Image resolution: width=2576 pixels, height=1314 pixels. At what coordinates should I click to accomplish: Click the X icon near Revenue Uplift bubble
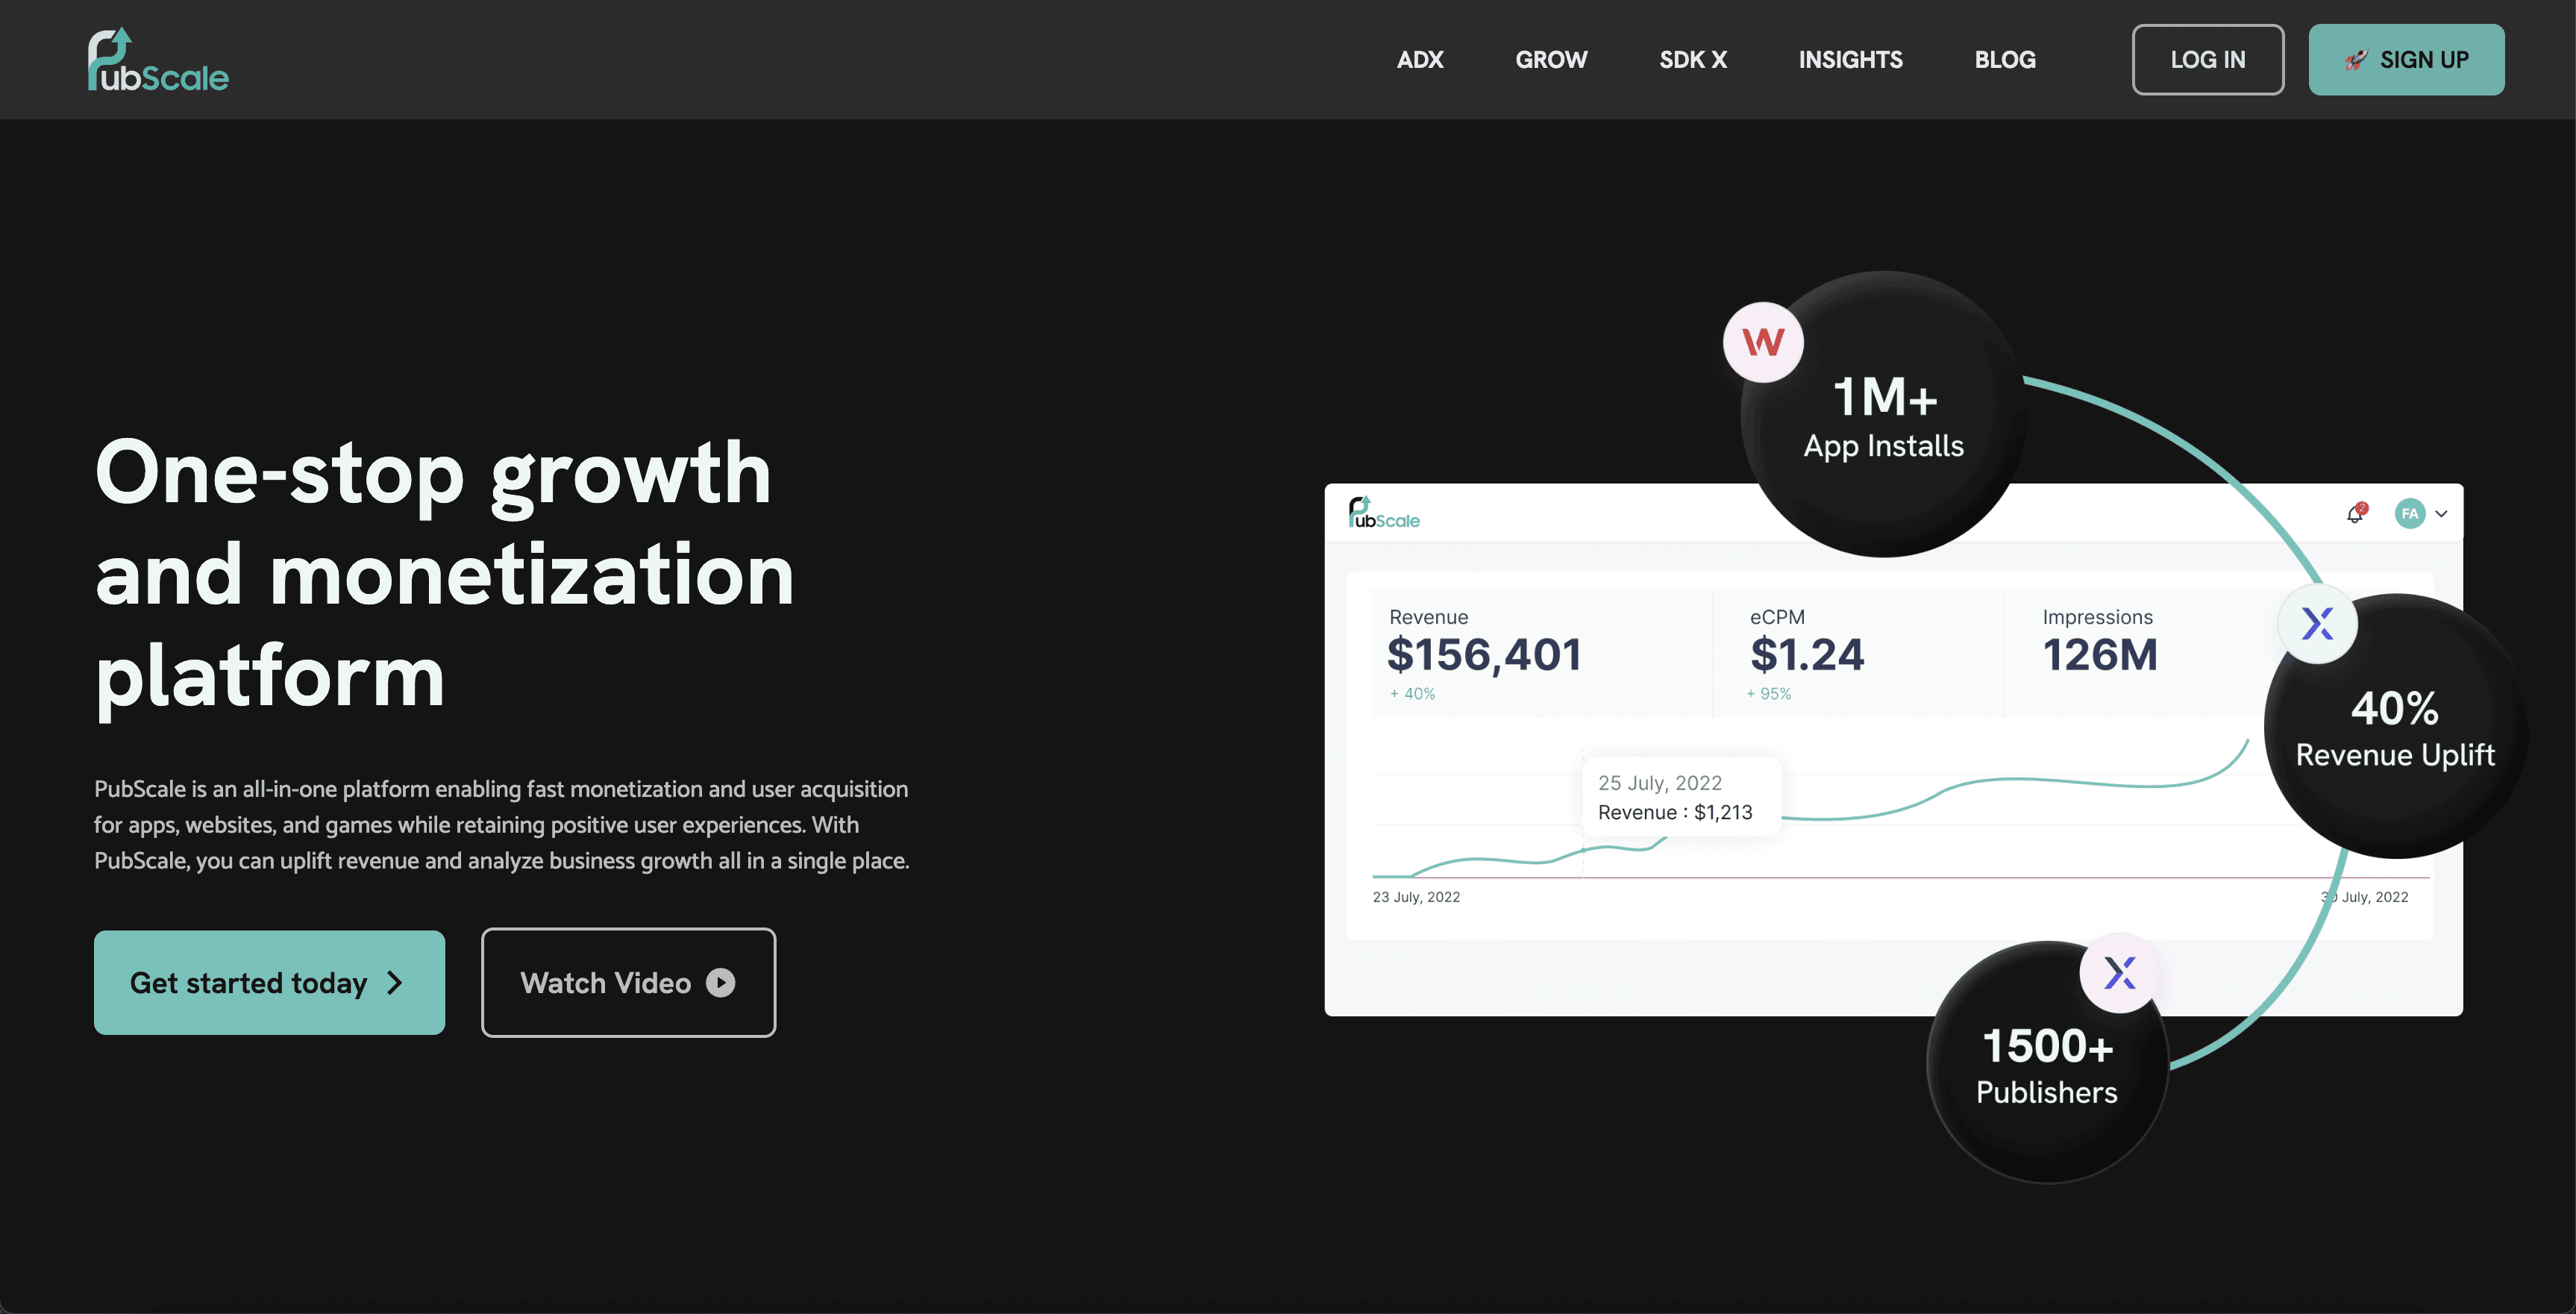[2319, 623]
